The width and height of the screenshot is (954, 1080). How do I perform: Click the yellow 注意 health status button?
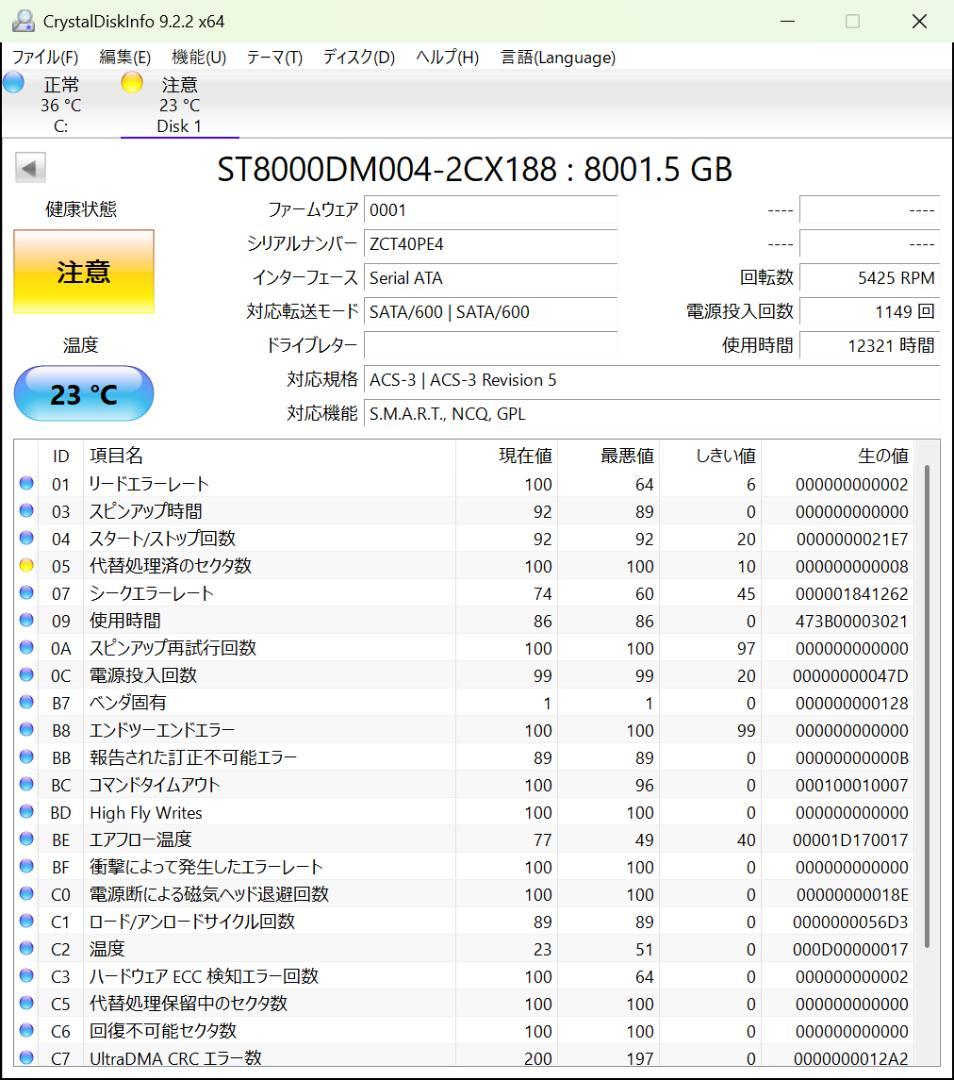click(x=83, y=273)
